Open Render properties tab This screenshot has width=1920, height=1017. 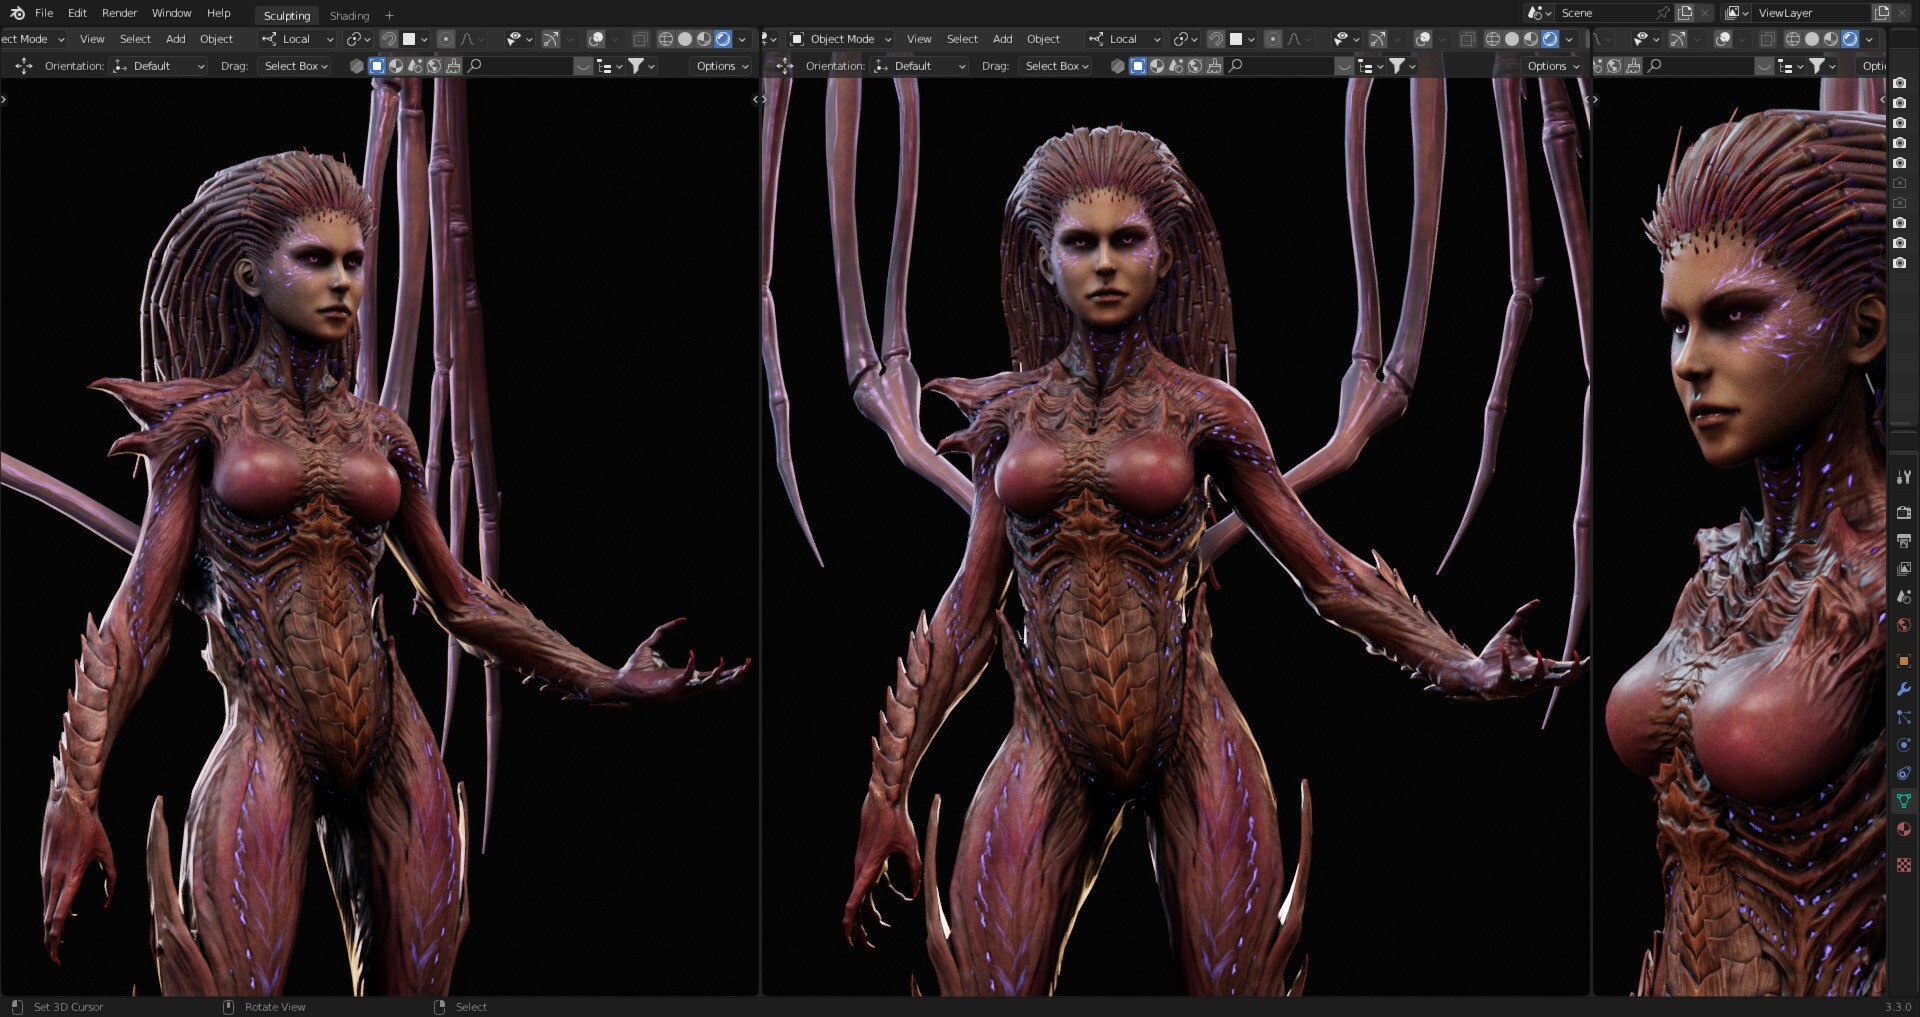click(1904, 513)
